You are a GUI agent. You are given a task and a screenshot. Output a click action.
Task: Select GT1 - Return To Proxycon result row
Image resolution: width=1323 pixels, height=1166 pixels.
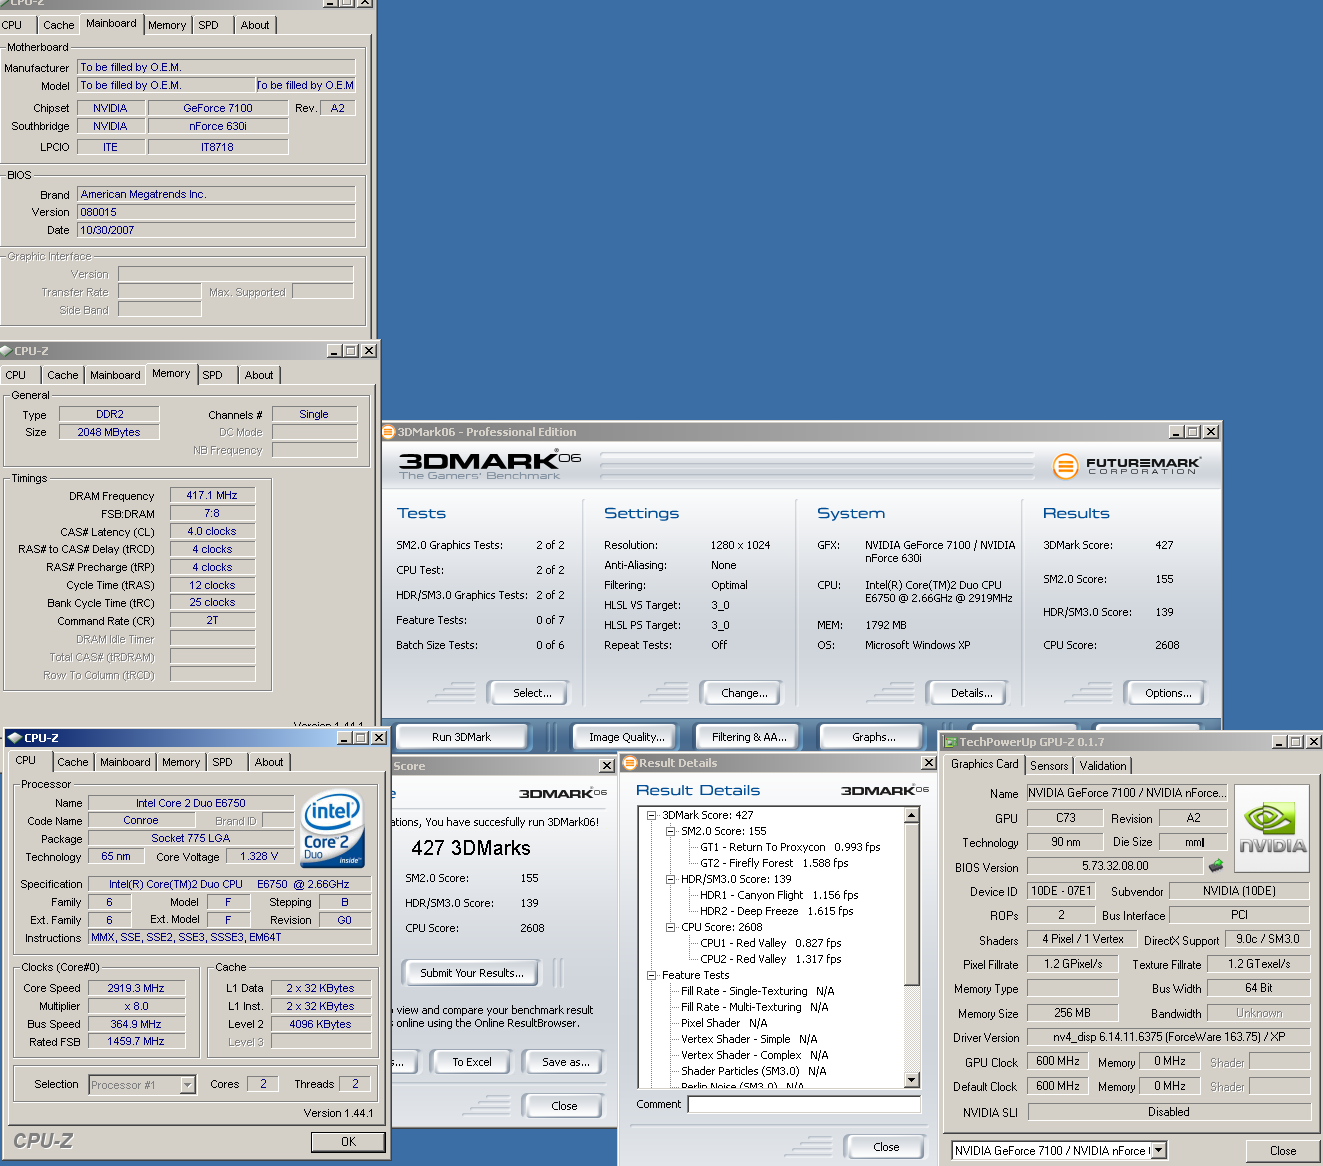click(x=790, y=847)
